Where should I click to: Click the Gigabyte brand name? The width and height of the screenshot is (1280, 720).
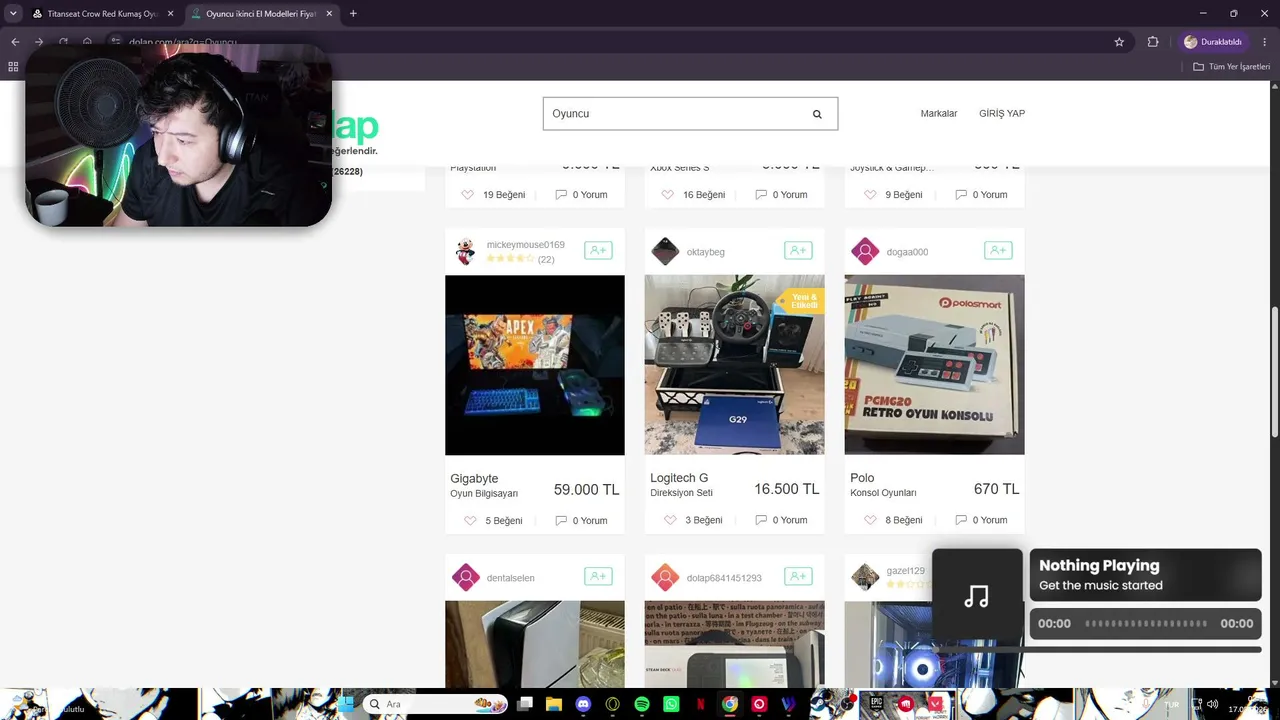click(474, 479)
